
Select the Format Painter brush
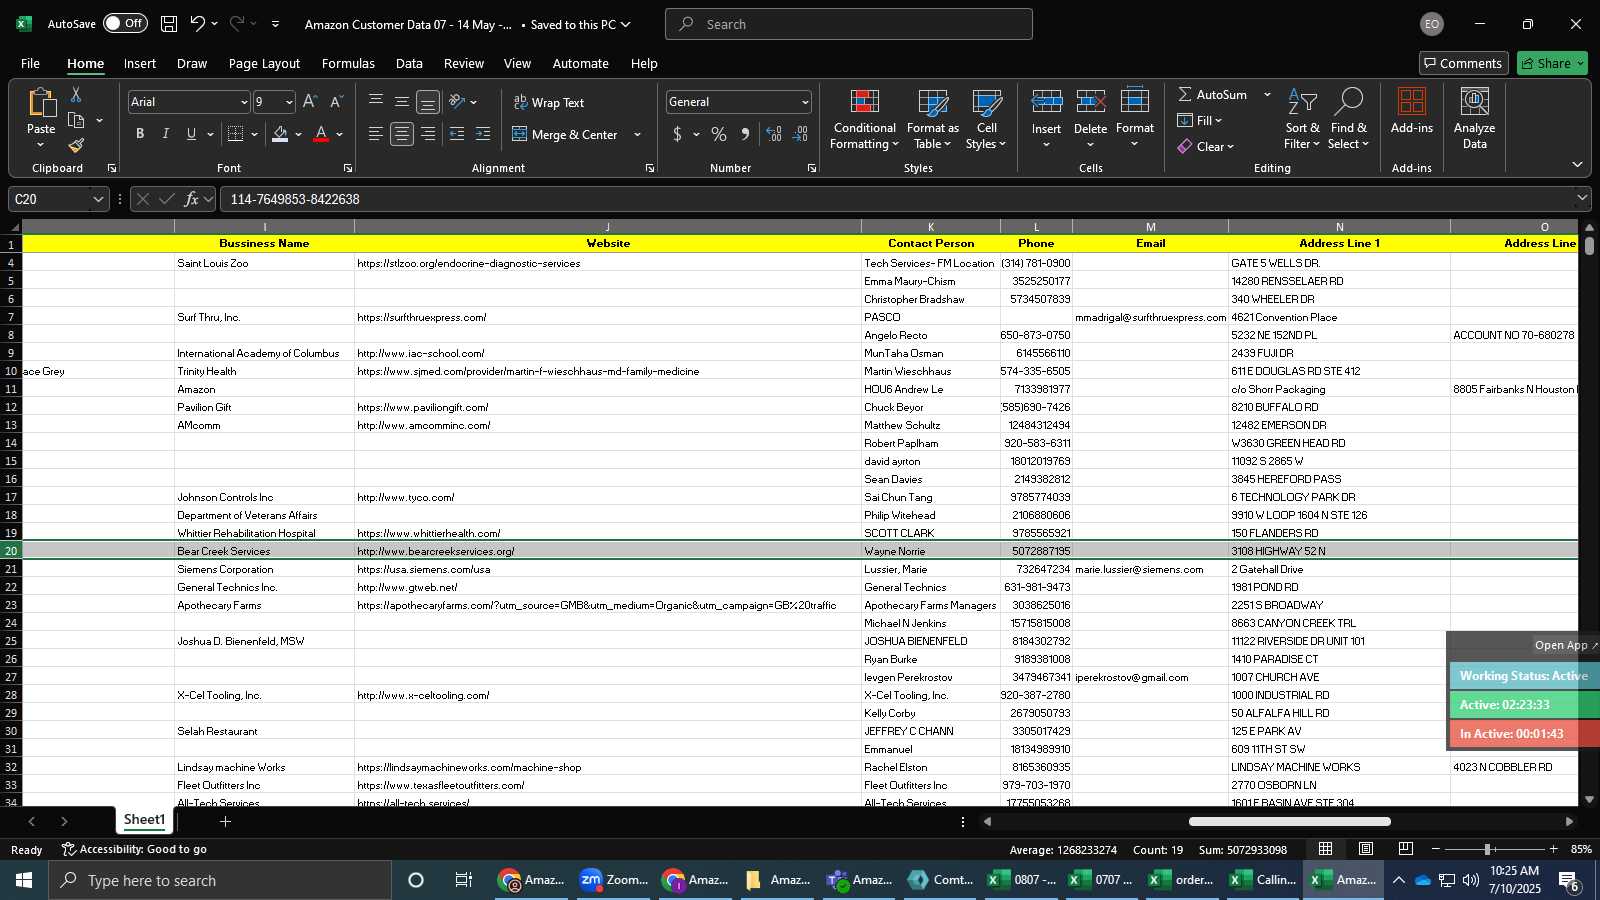[x=76, y=146]
